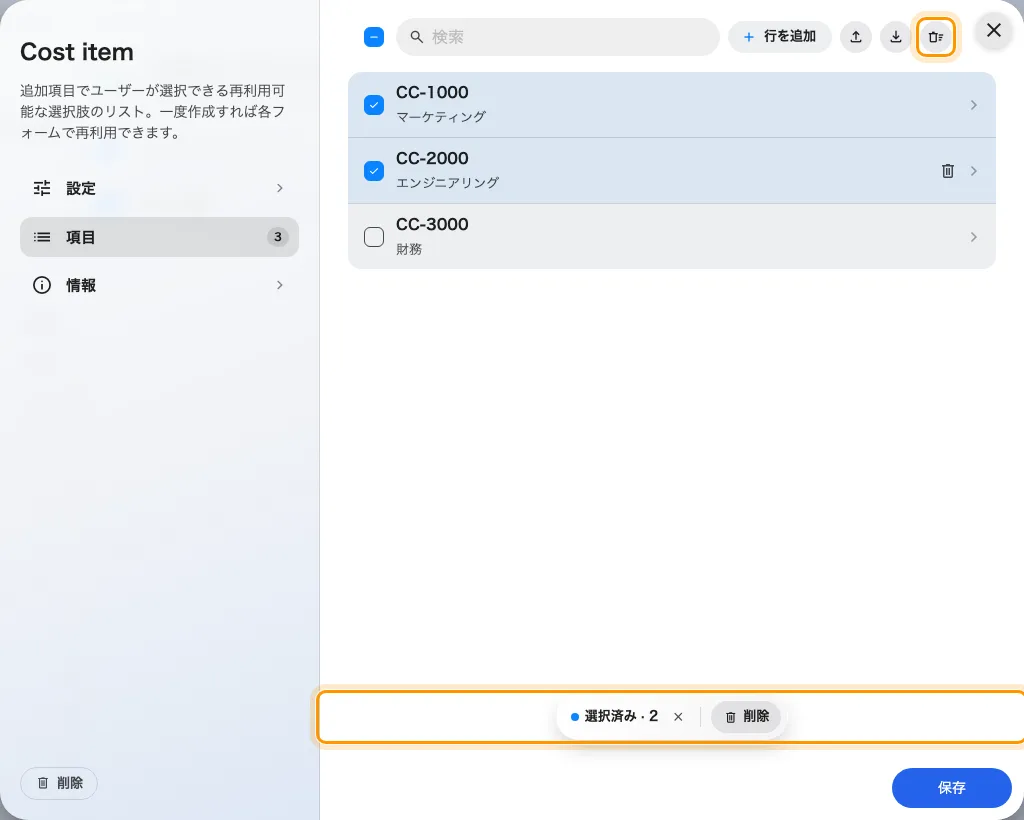Click the delete-list icon in the toolbar
This screenshot has height=820, width=1024.
click(936, 37)
